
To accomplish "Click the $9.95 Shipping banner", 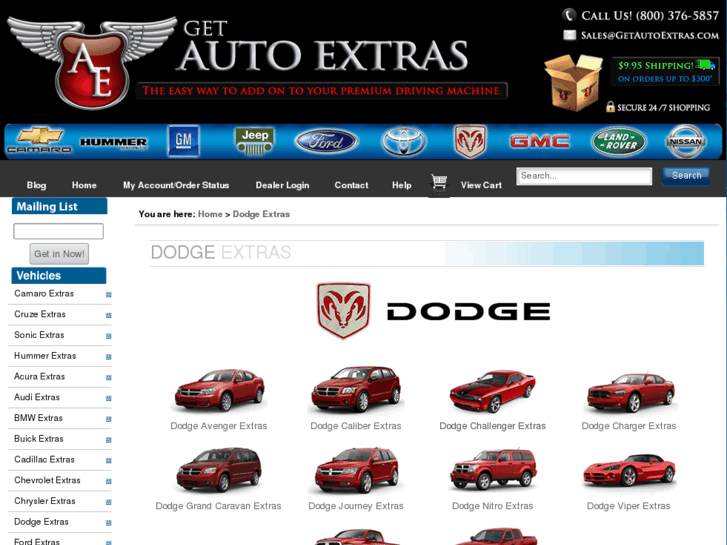I will (665, 71).
